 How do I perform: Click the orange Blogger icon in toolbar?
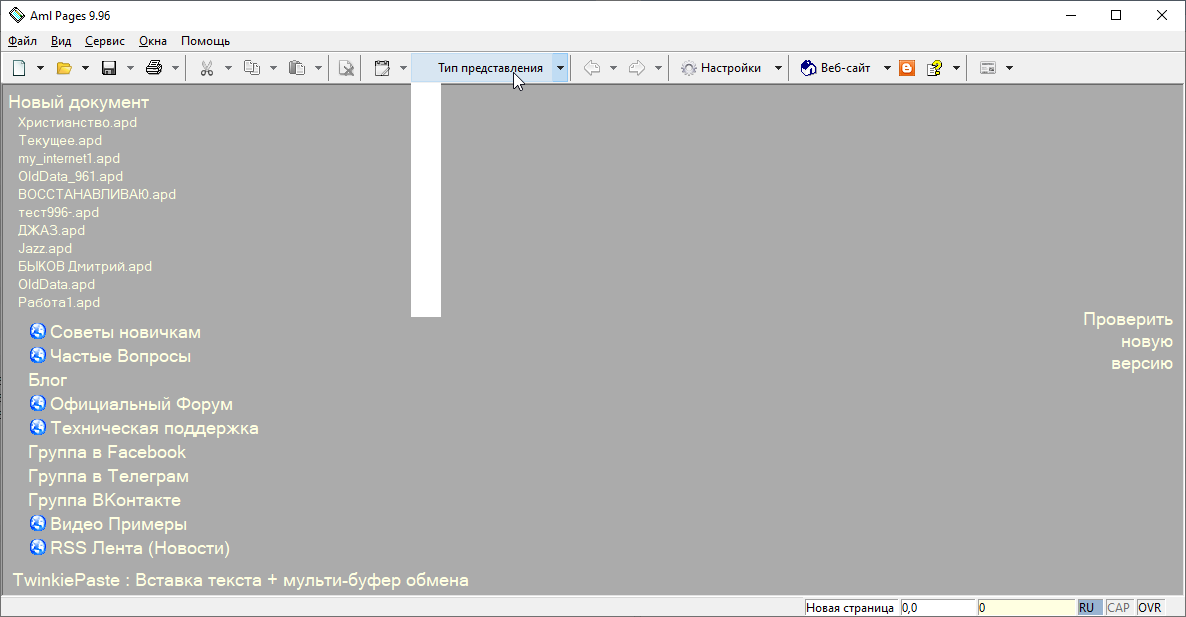pyautogui.click(x=907, y=68)
